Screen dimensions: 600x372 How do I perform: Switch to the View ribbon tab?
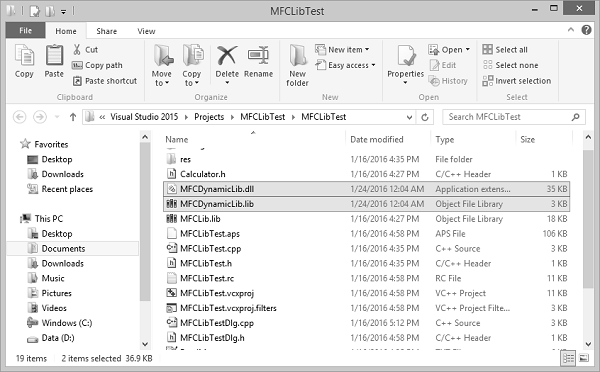(146, 31)
